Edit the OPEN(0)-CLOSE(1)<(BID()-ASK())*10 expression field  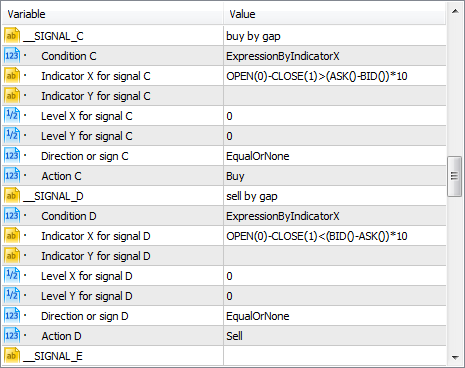[335, 236]
